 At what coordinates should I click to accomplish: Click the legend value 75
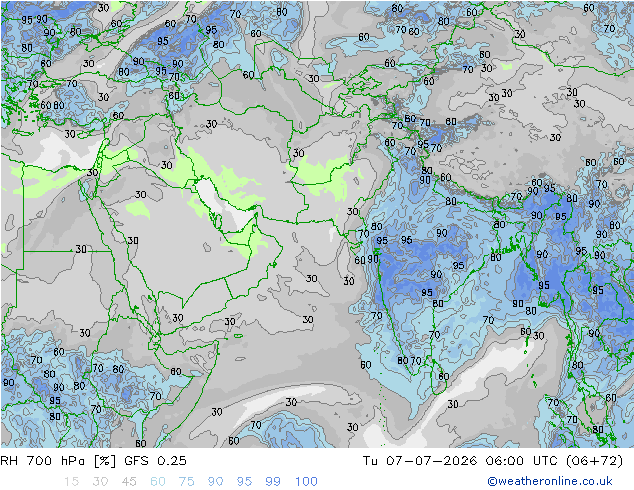186,482
